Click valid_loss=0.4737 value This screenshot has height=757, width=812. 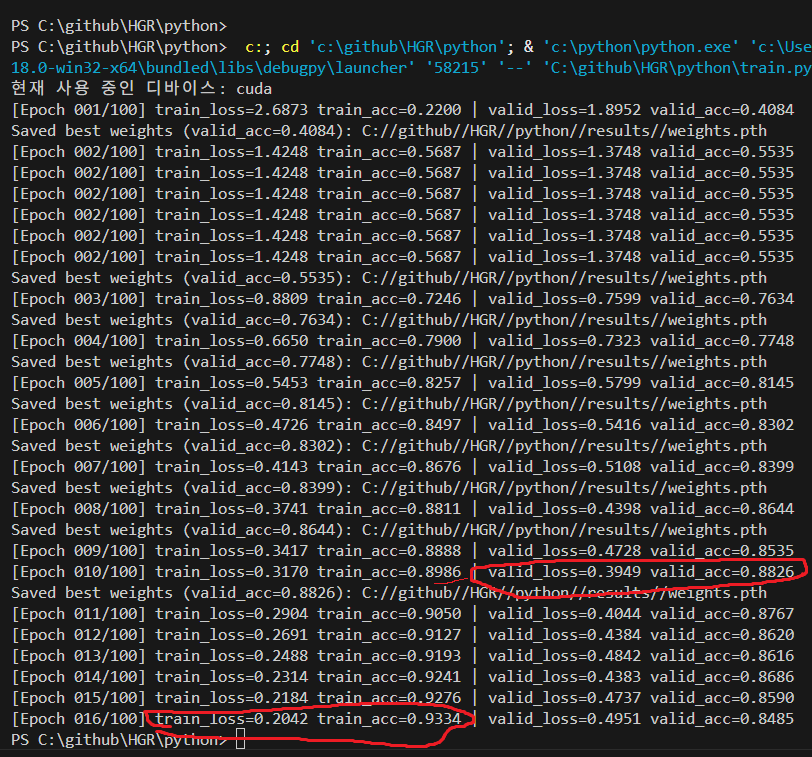(564, 698)
